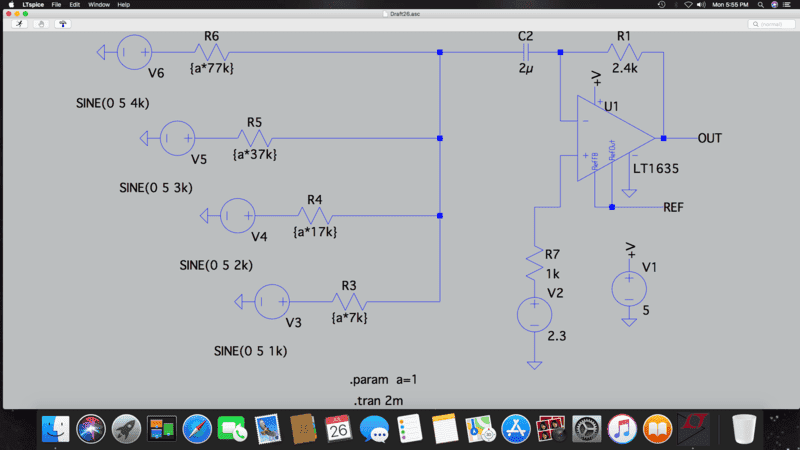Click the third LTspice toolbar icon
This screenshot has height=450, width=800.
coord(65,23)
